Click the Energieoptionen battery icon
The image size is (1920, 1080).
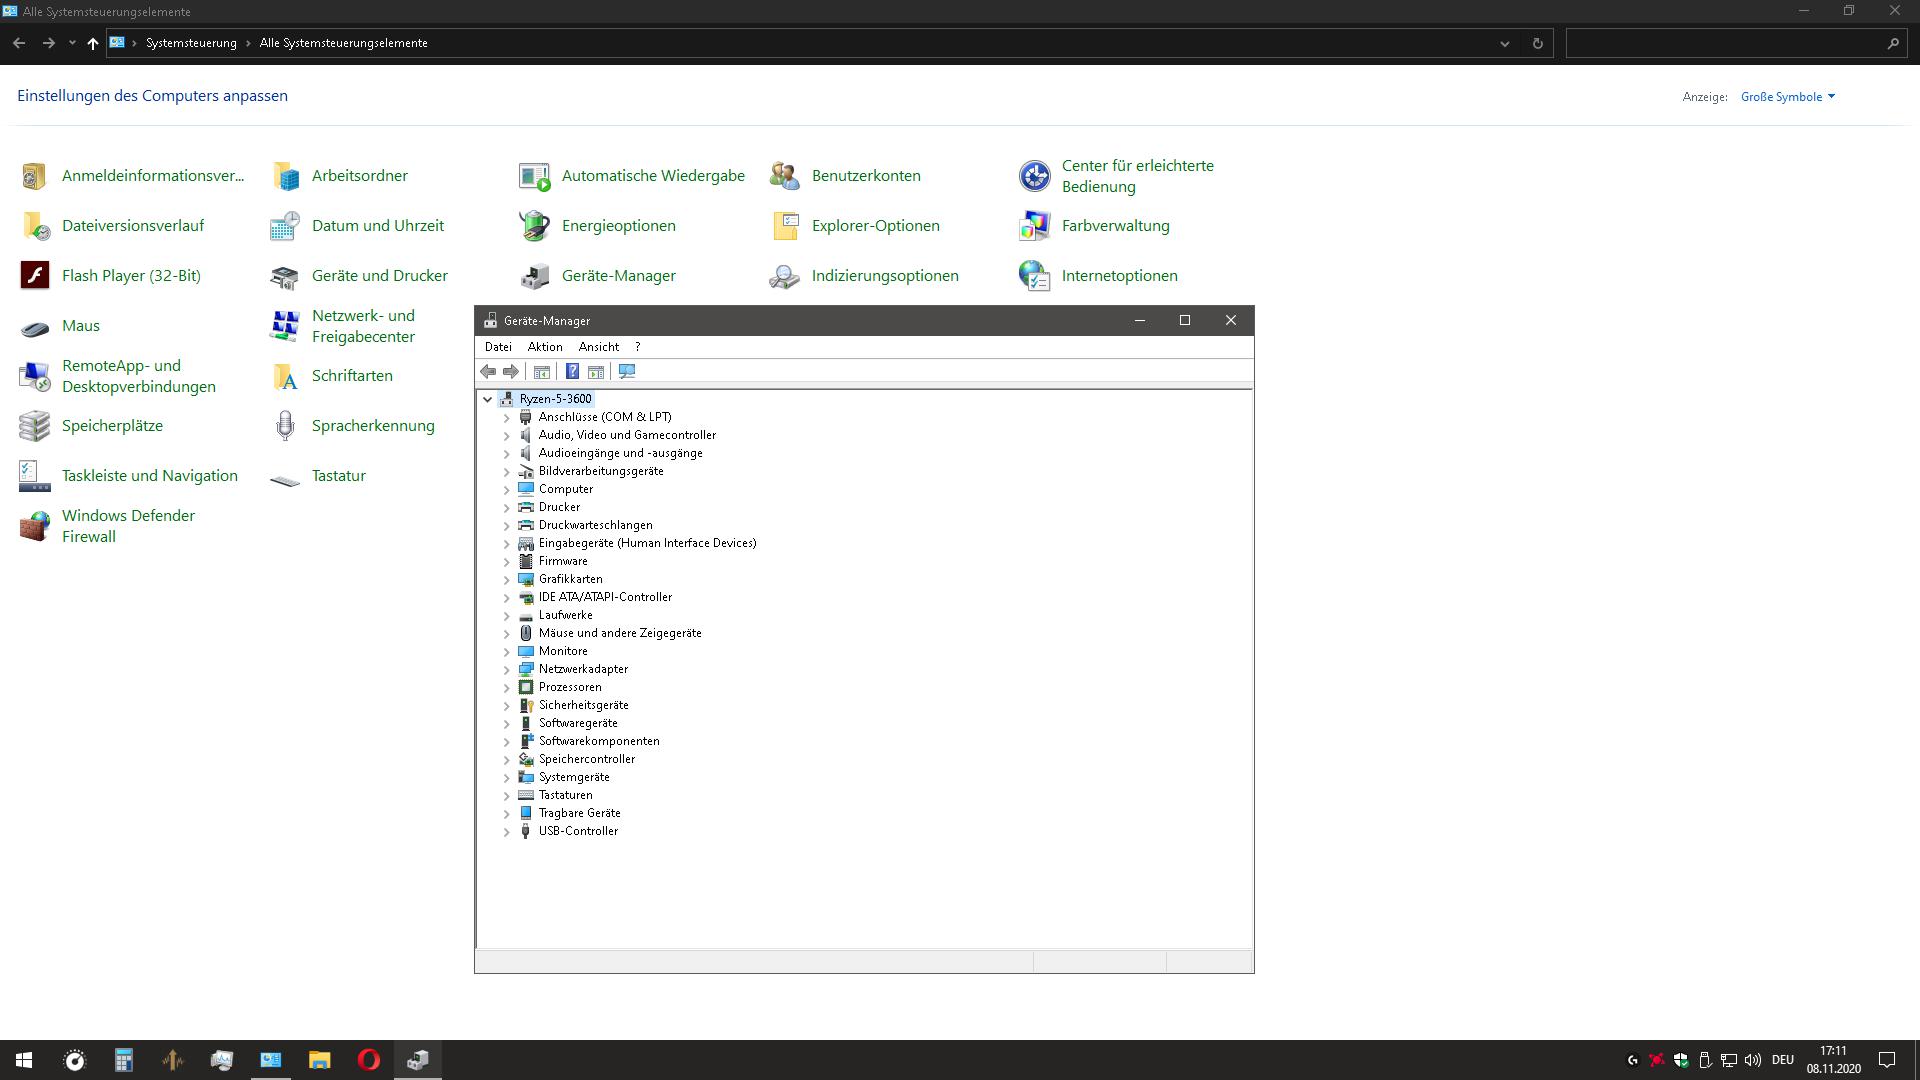(534, 226)
